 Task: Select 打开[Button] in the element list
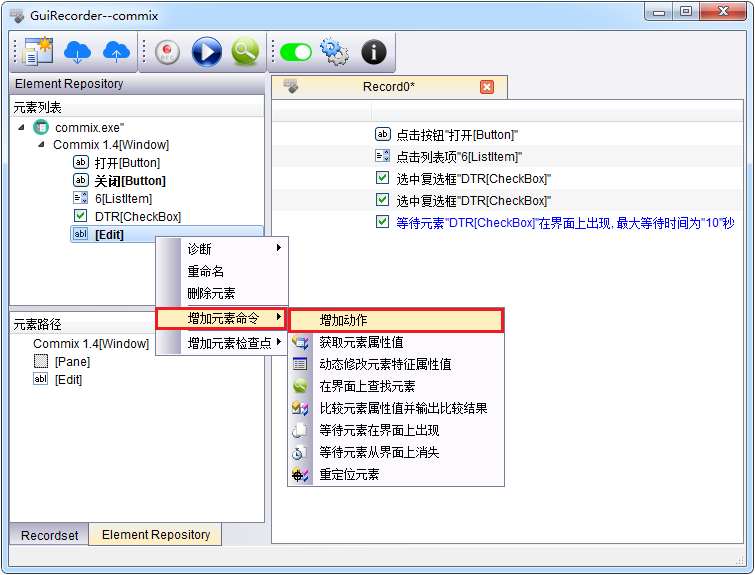click(x=127, y=163)
